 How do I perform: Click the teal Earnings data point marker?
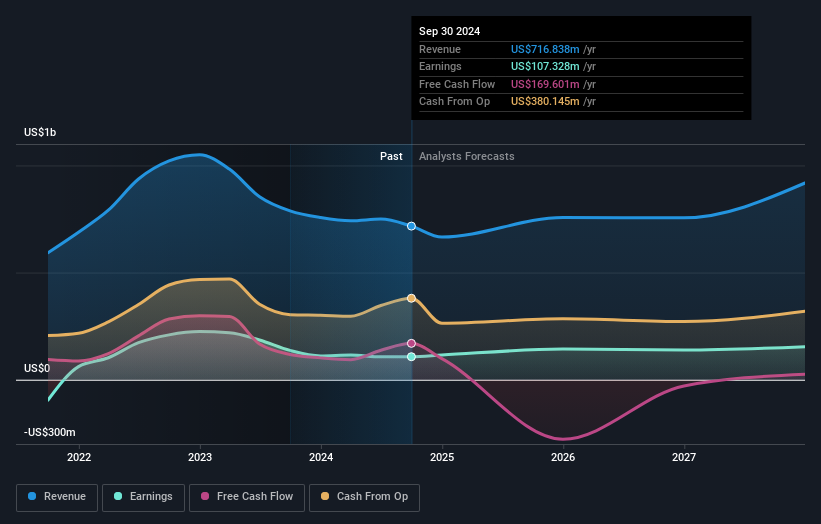pos(412,356)
